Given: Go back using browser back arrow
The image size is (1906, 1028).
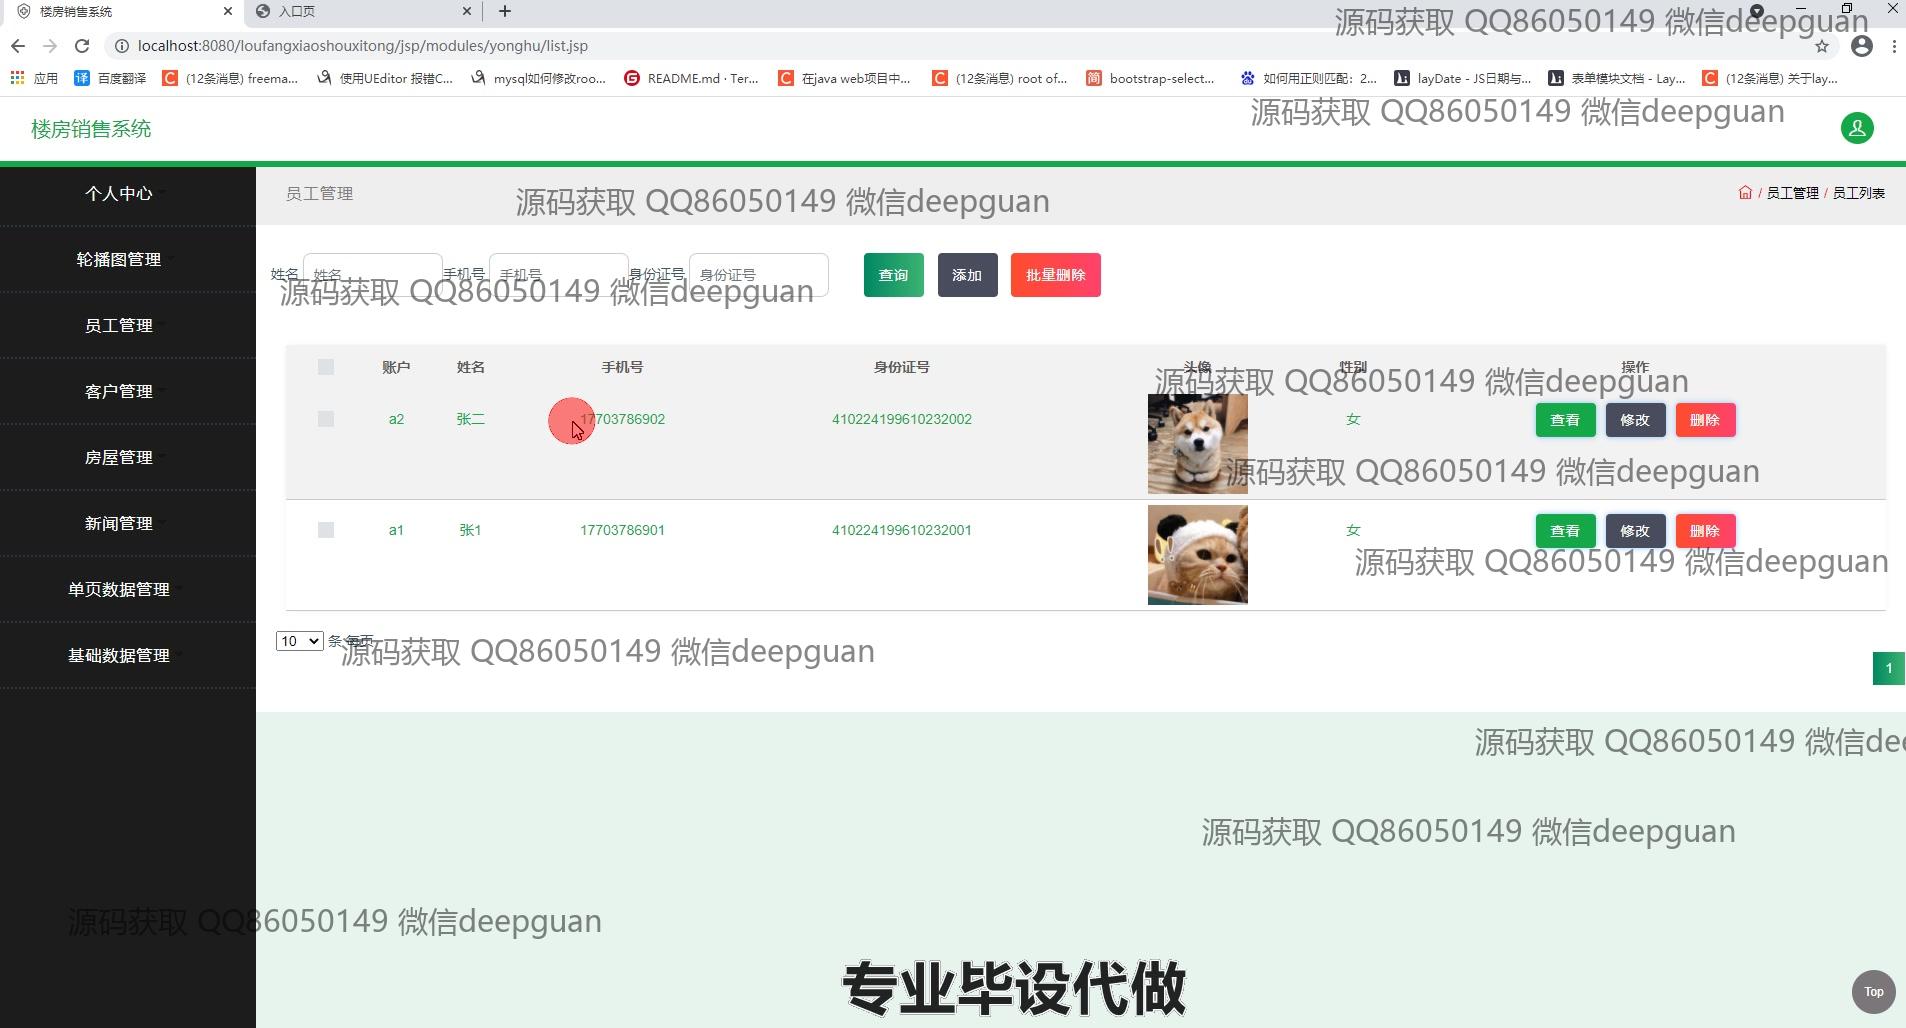Looking at the screenshot, I should point(18,46).
